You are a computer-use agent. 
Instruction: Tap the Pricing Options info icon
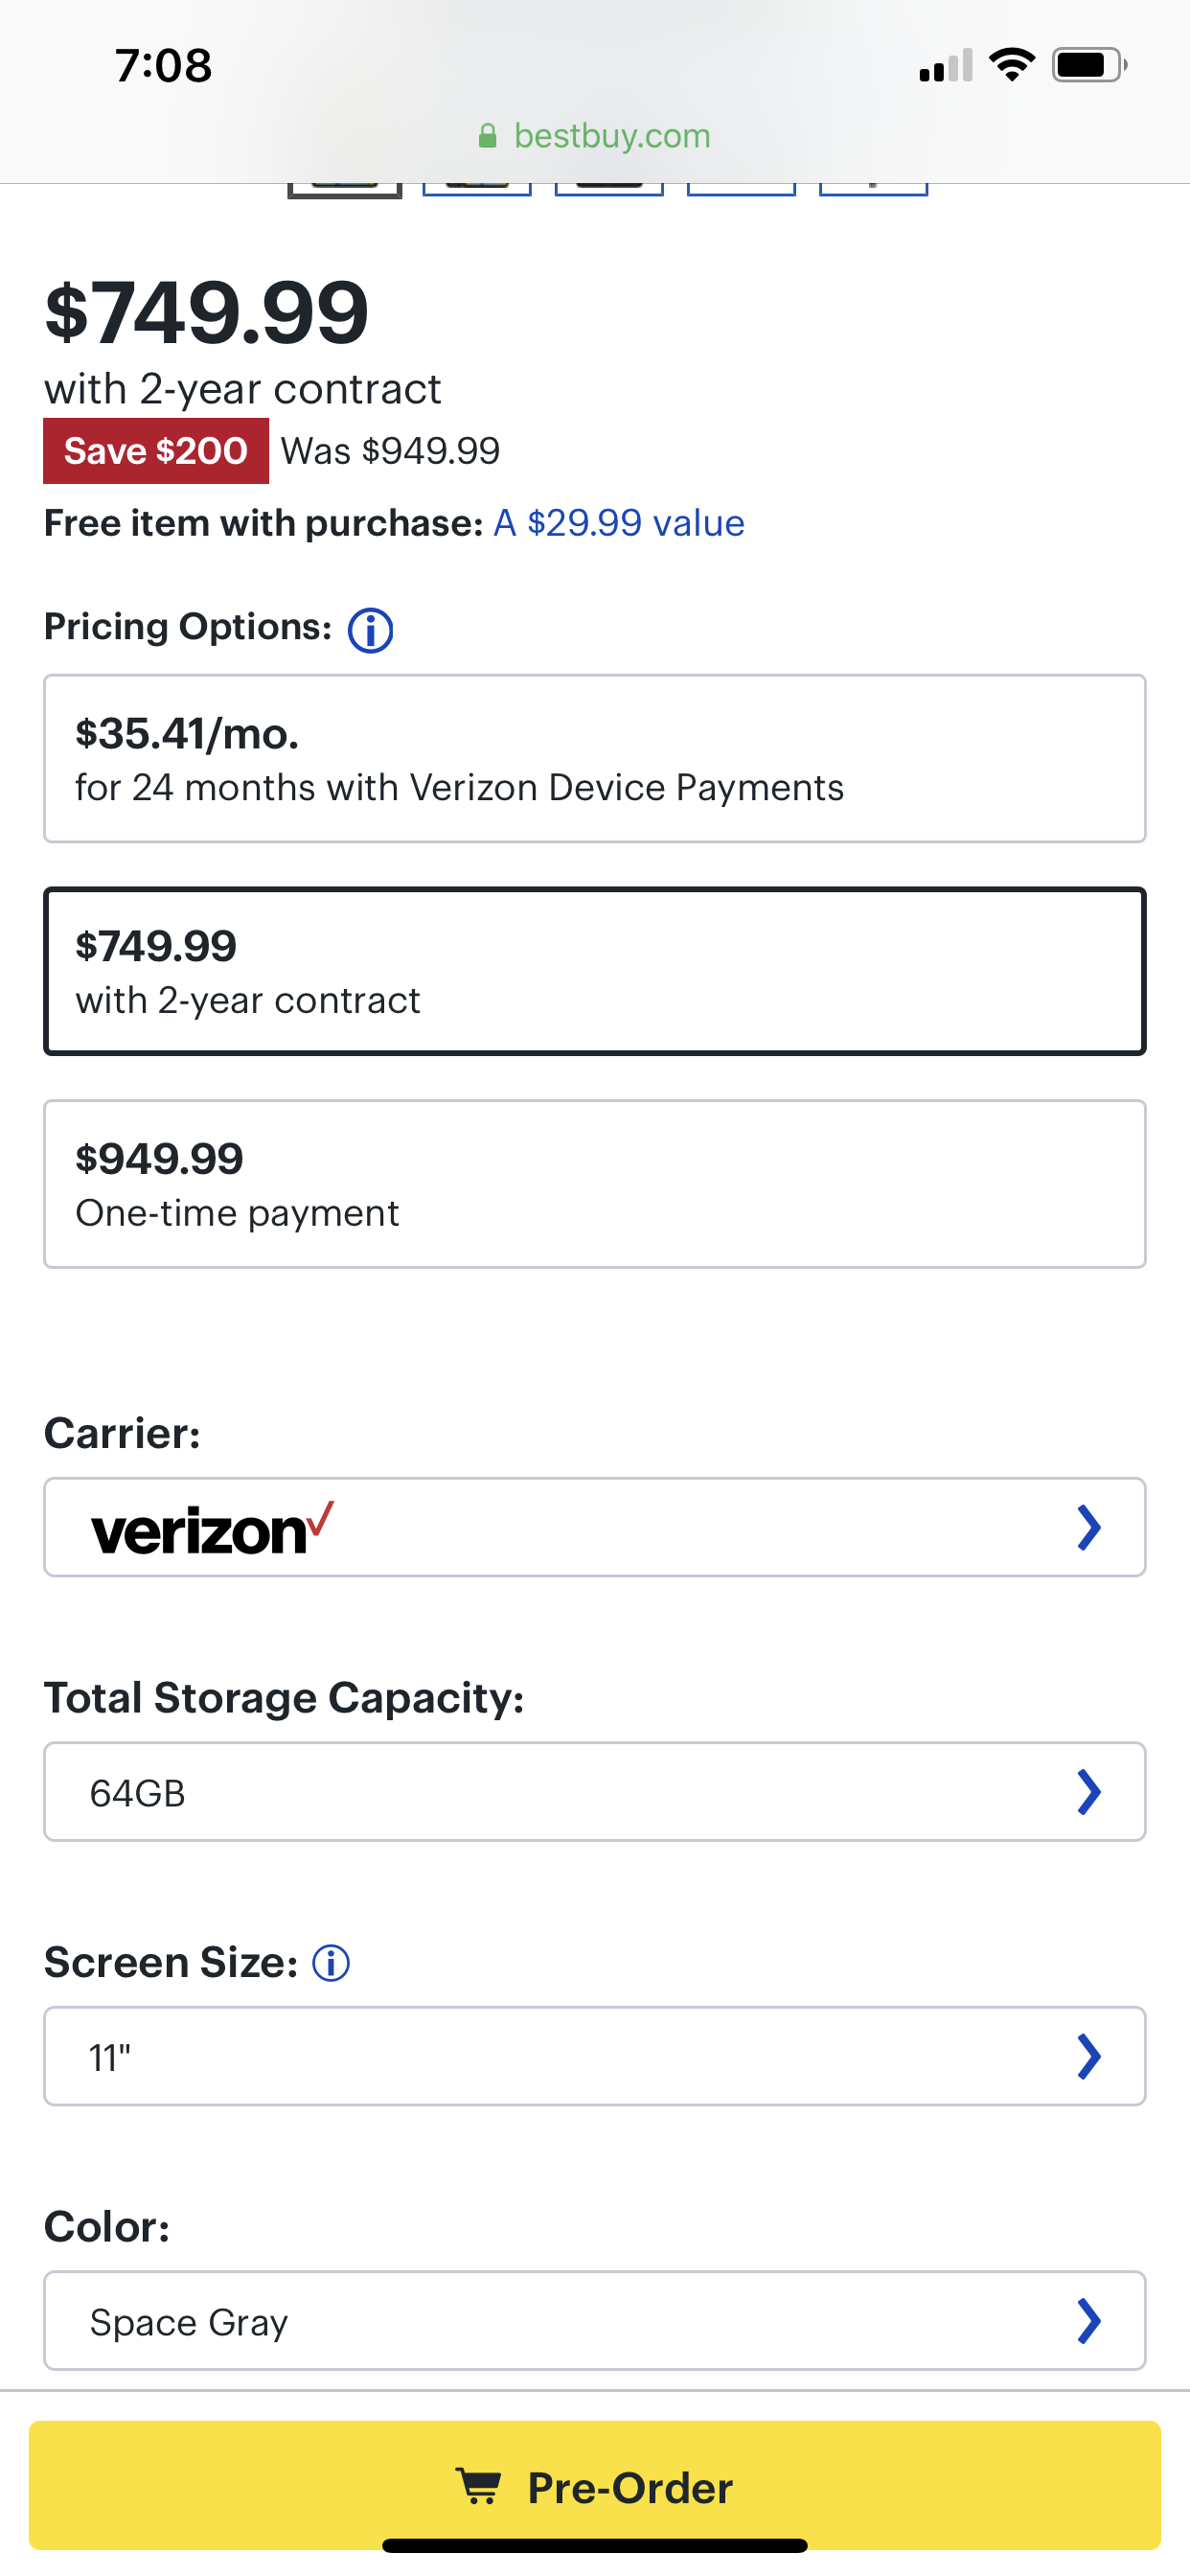(x=370, y=630)
